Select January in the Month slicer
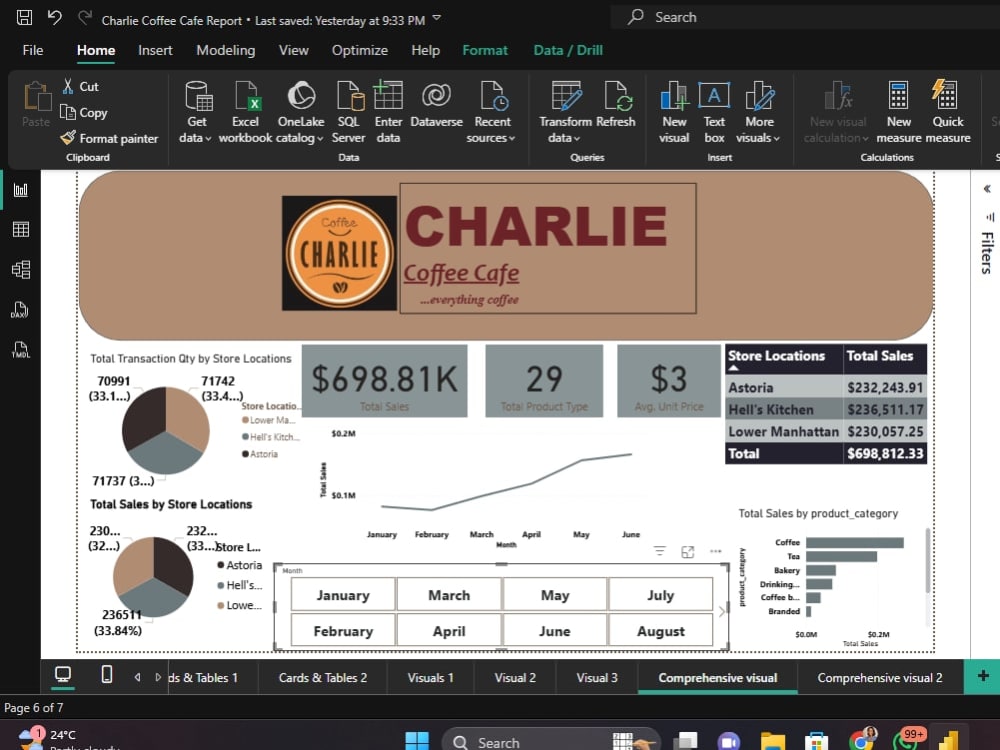The image size is (1000, 750). (x=343, y=595)
